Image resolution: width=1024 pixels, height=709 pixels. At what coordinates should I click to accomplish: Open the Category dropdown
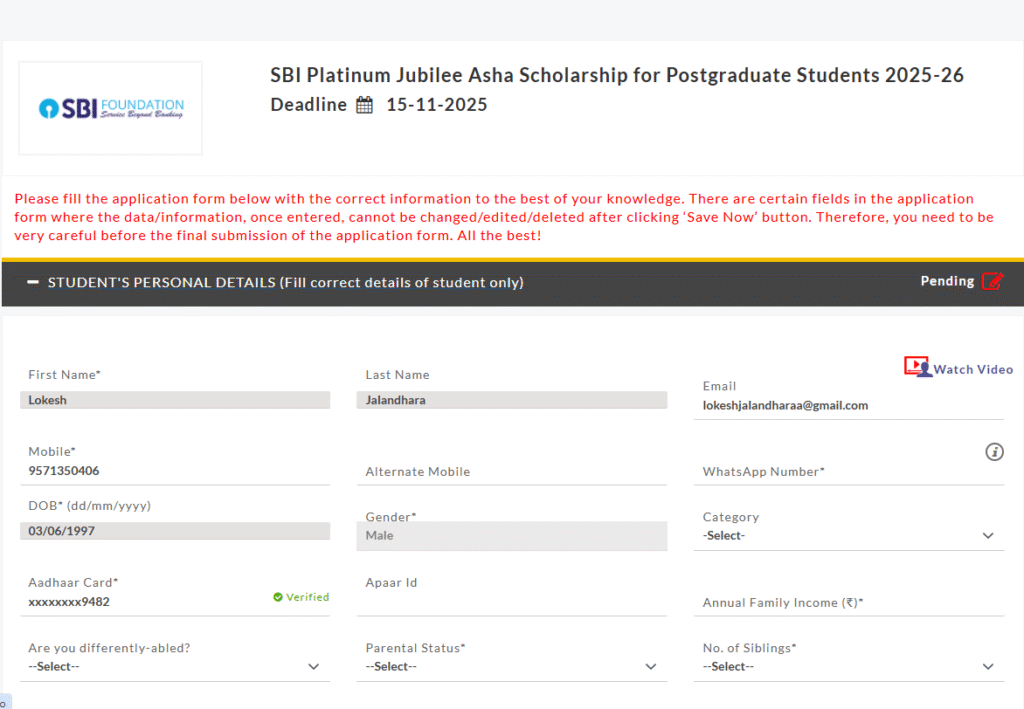(848, 535)
